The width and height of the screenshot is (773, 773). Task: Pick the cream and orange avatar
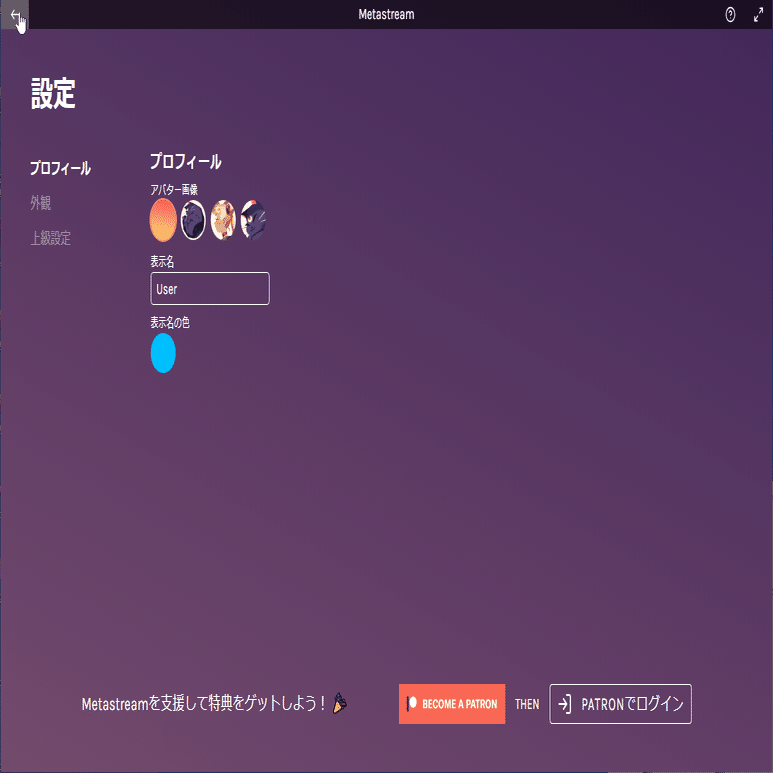point(223,220)
